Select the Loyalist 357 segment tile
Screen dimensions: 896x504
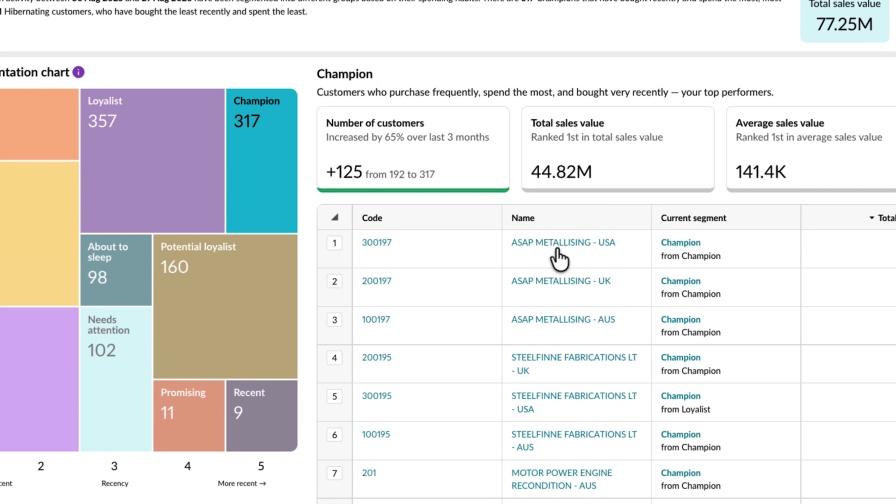(153, 161)
